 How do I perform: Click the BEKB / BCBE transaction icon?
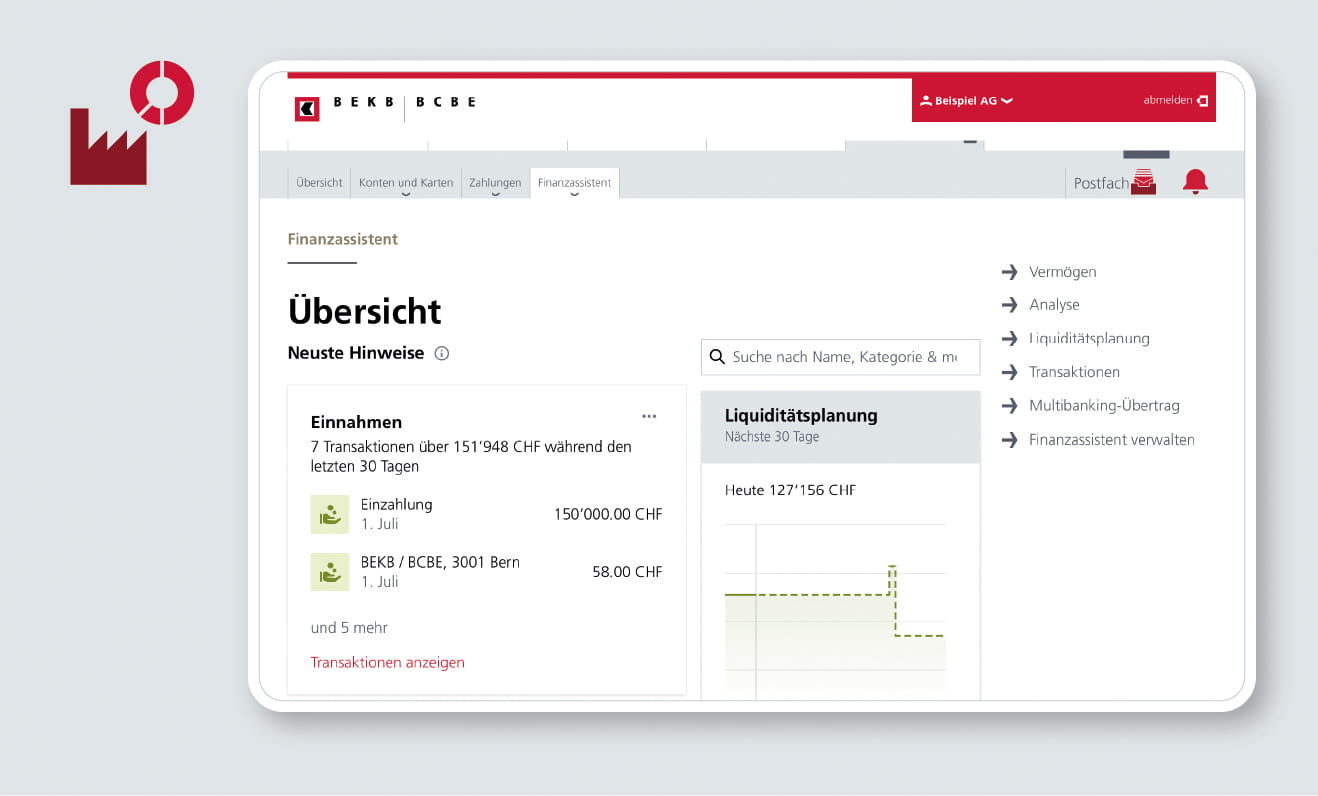coord(329,572)
